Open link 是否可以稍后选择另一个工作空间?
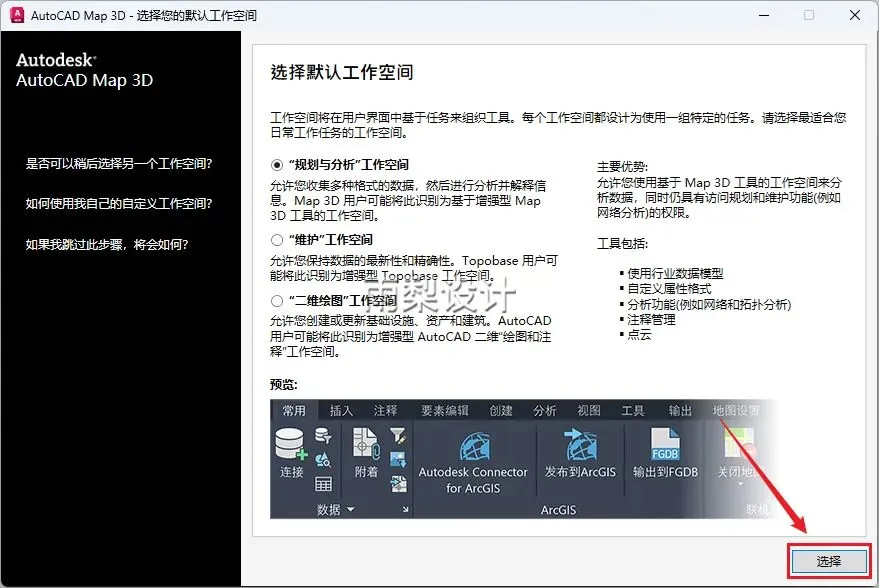 point(119,164)
